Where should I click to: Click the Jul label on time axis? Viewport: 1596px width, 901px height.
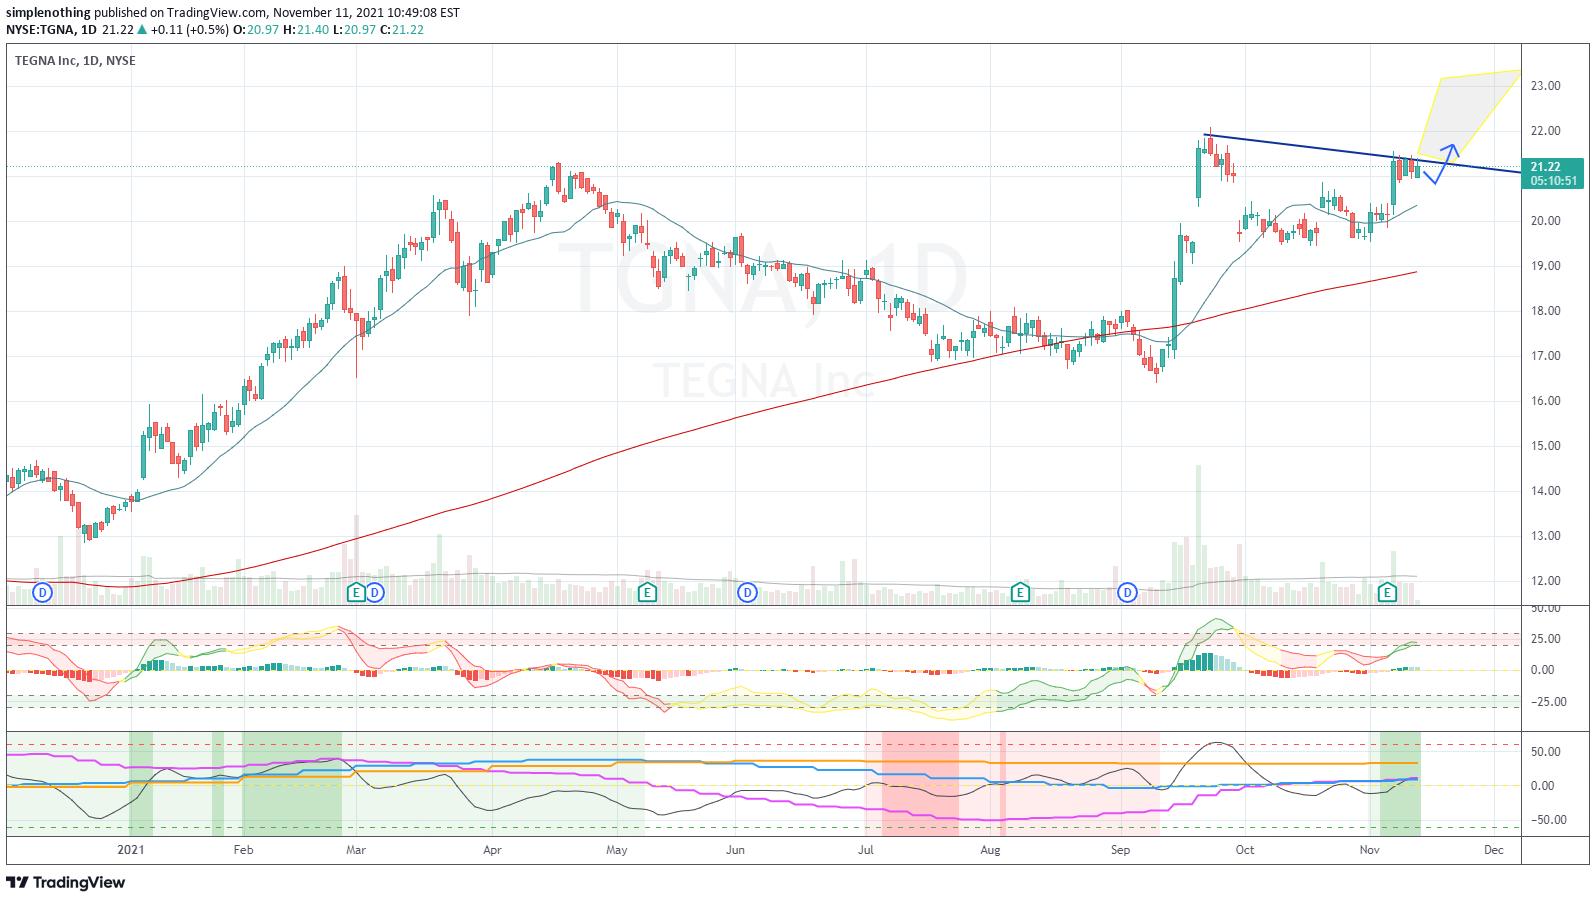coord(866,850)
